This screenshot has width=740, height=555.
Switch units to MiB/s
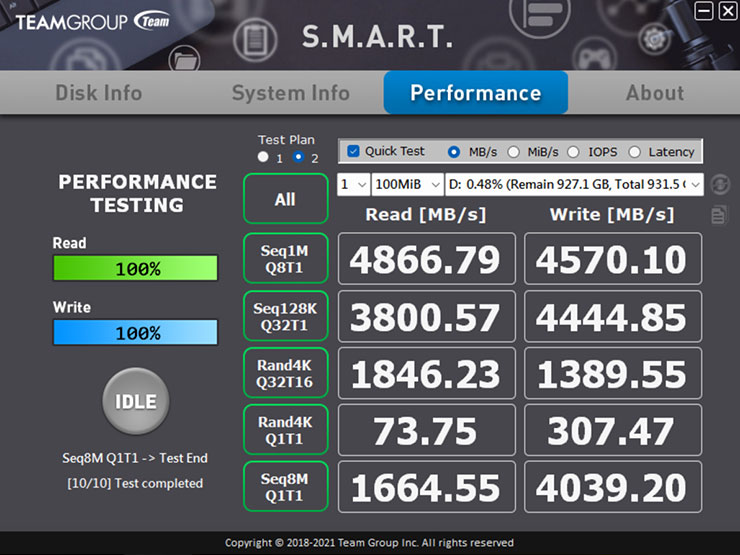point(513,152)
